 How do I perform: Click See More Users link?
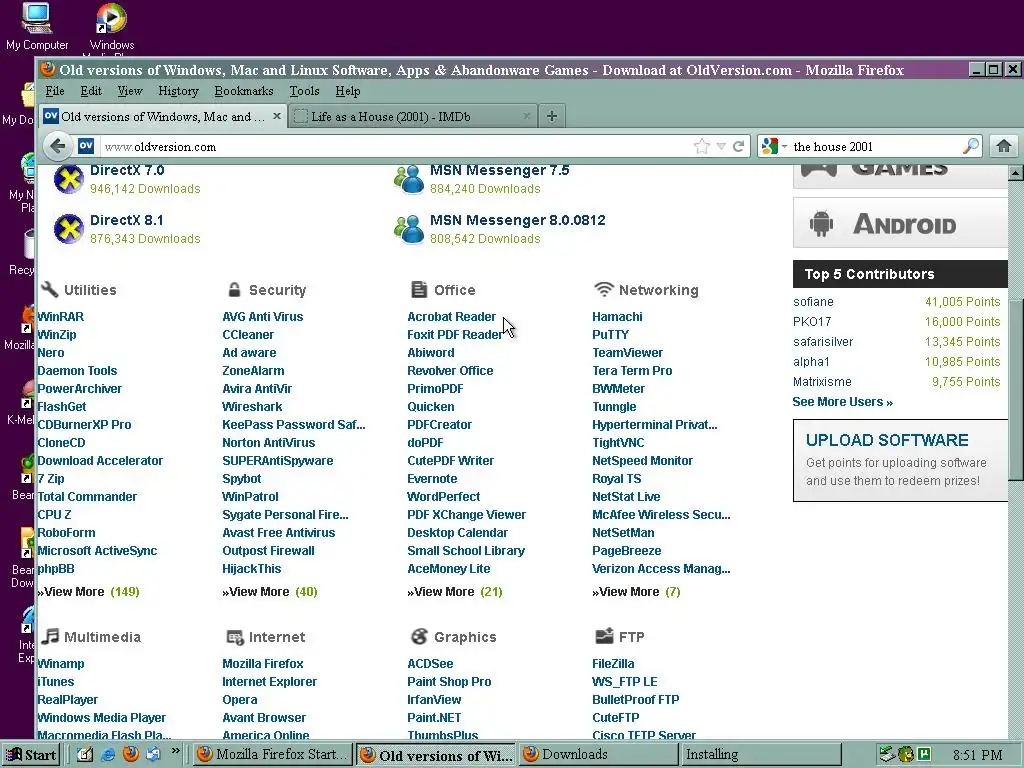pos(842,402)
